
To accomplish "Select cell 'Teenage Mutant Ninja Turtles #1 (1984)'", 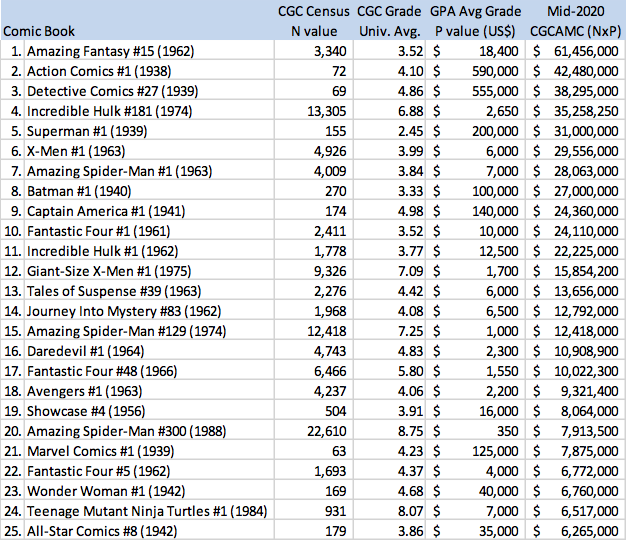I will click(147, 511).
